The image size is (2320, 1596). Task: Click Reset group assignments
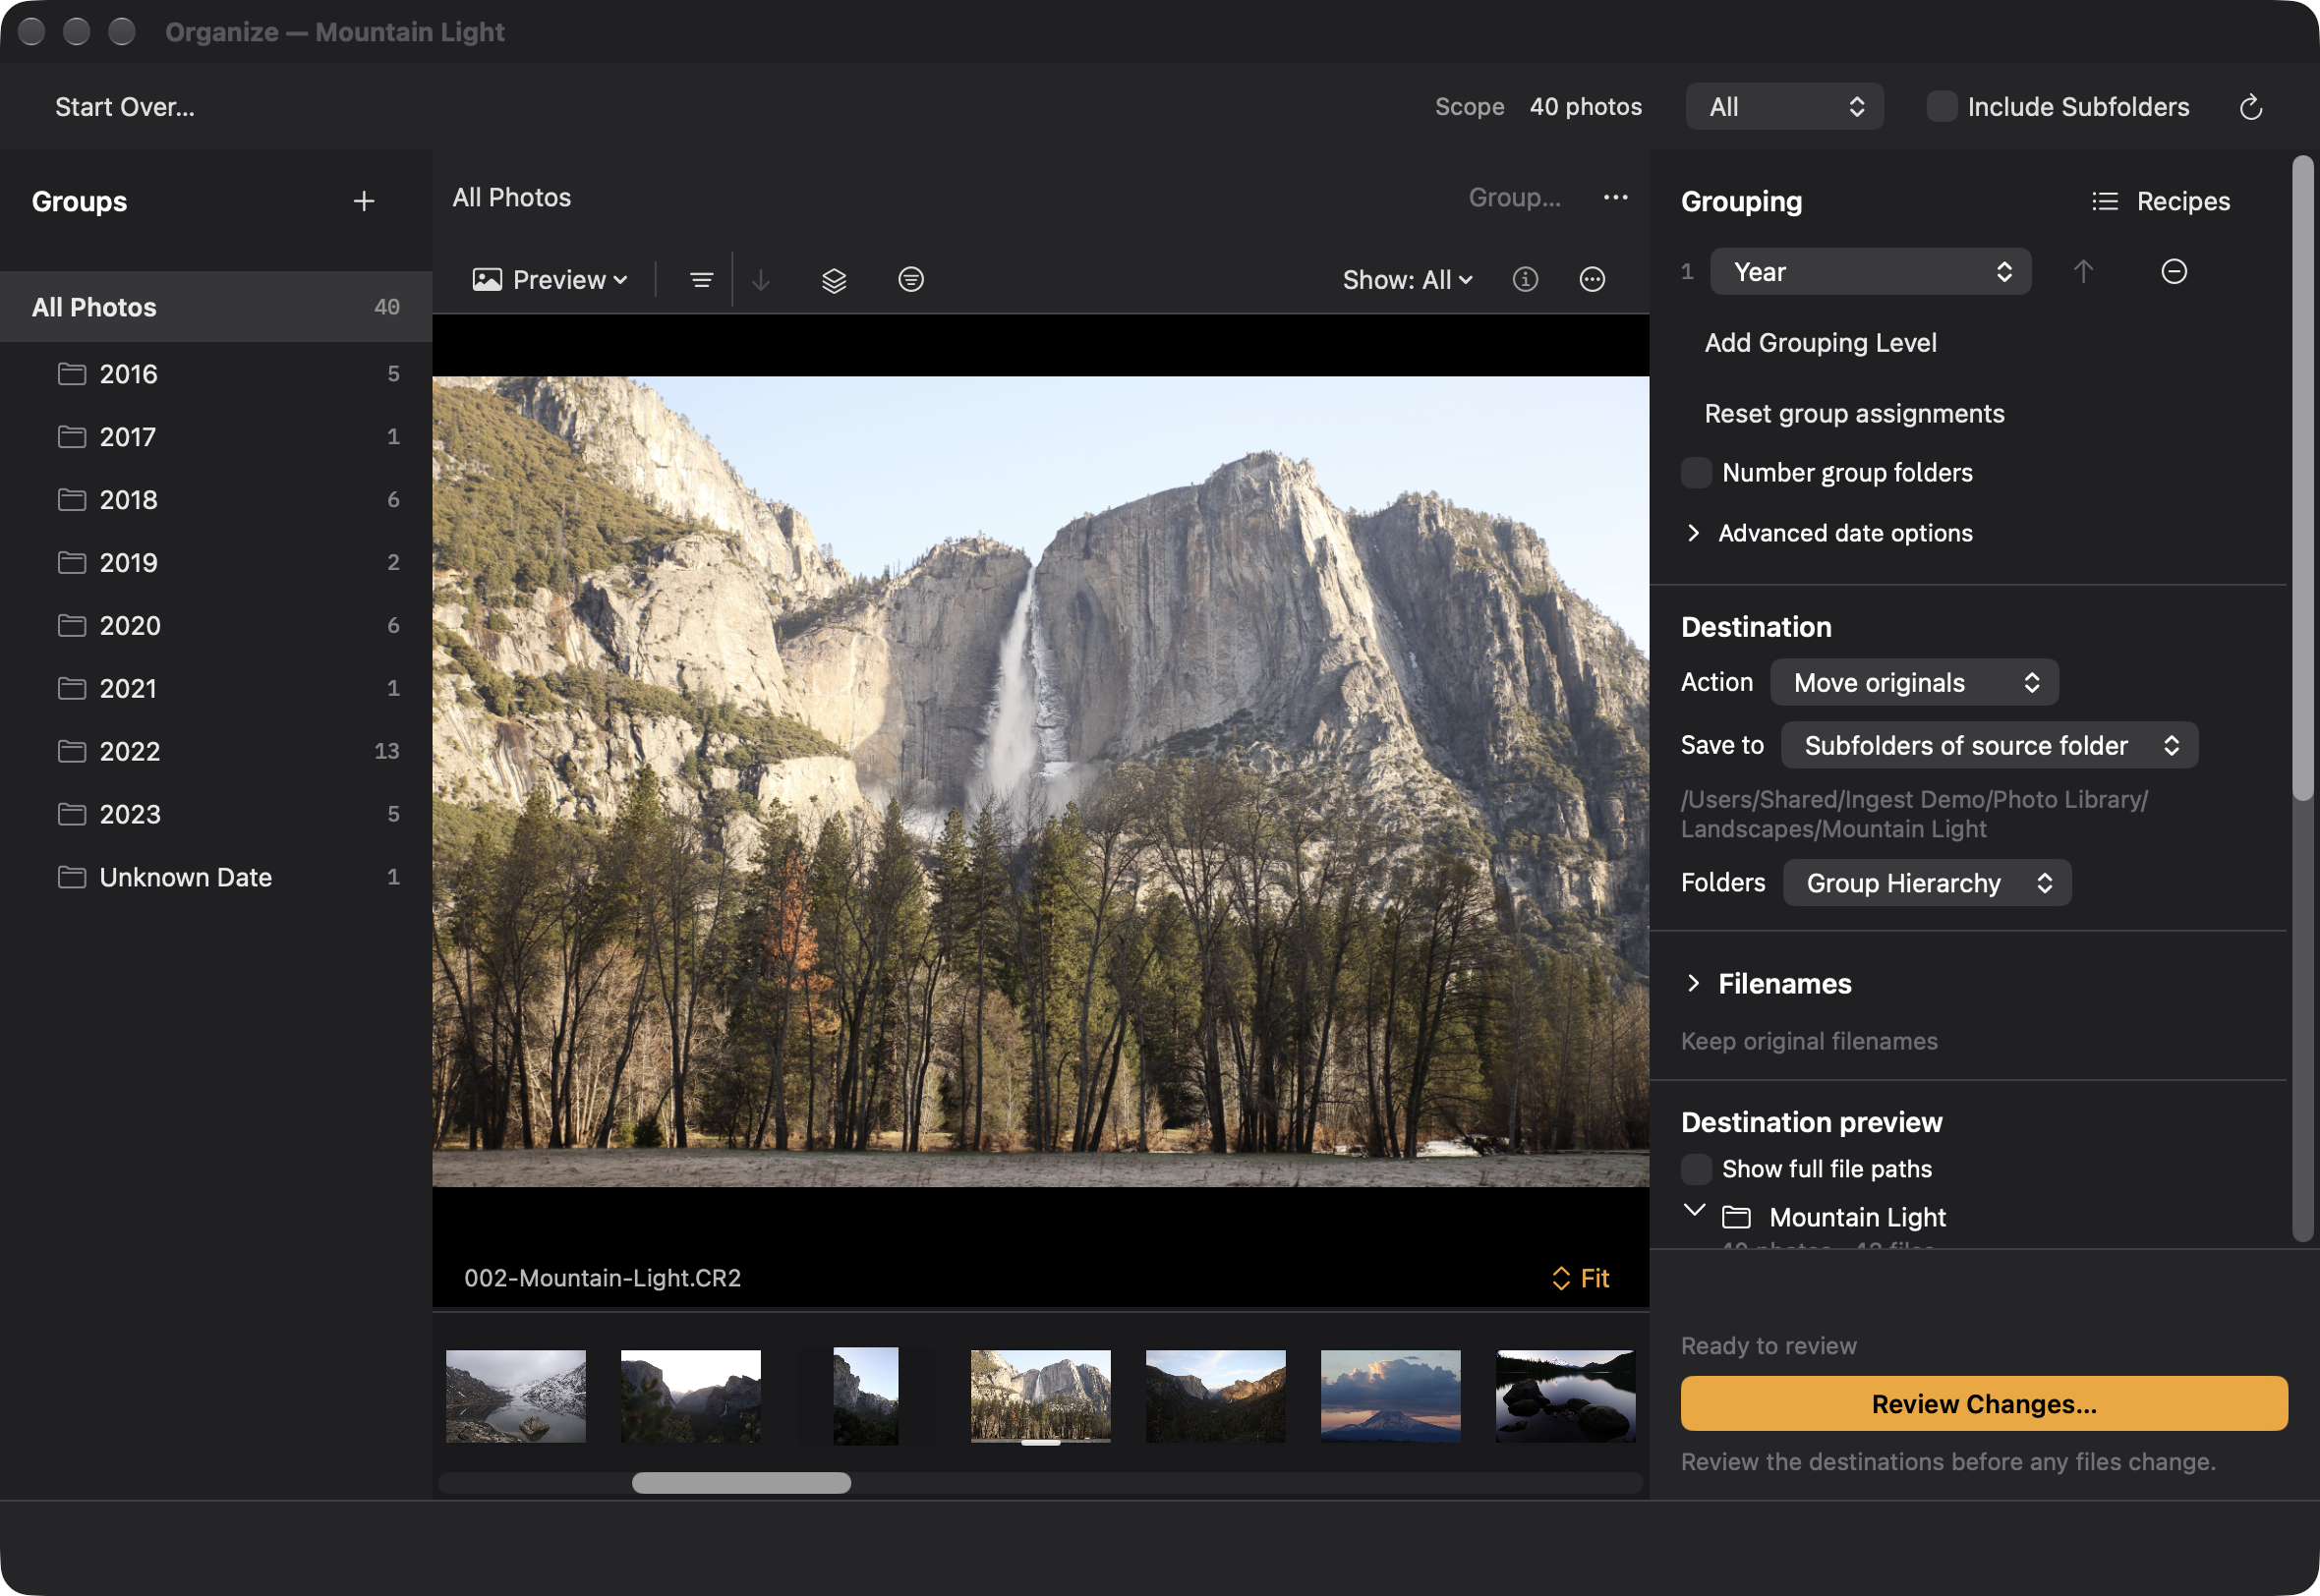[x=1854, y=414]
